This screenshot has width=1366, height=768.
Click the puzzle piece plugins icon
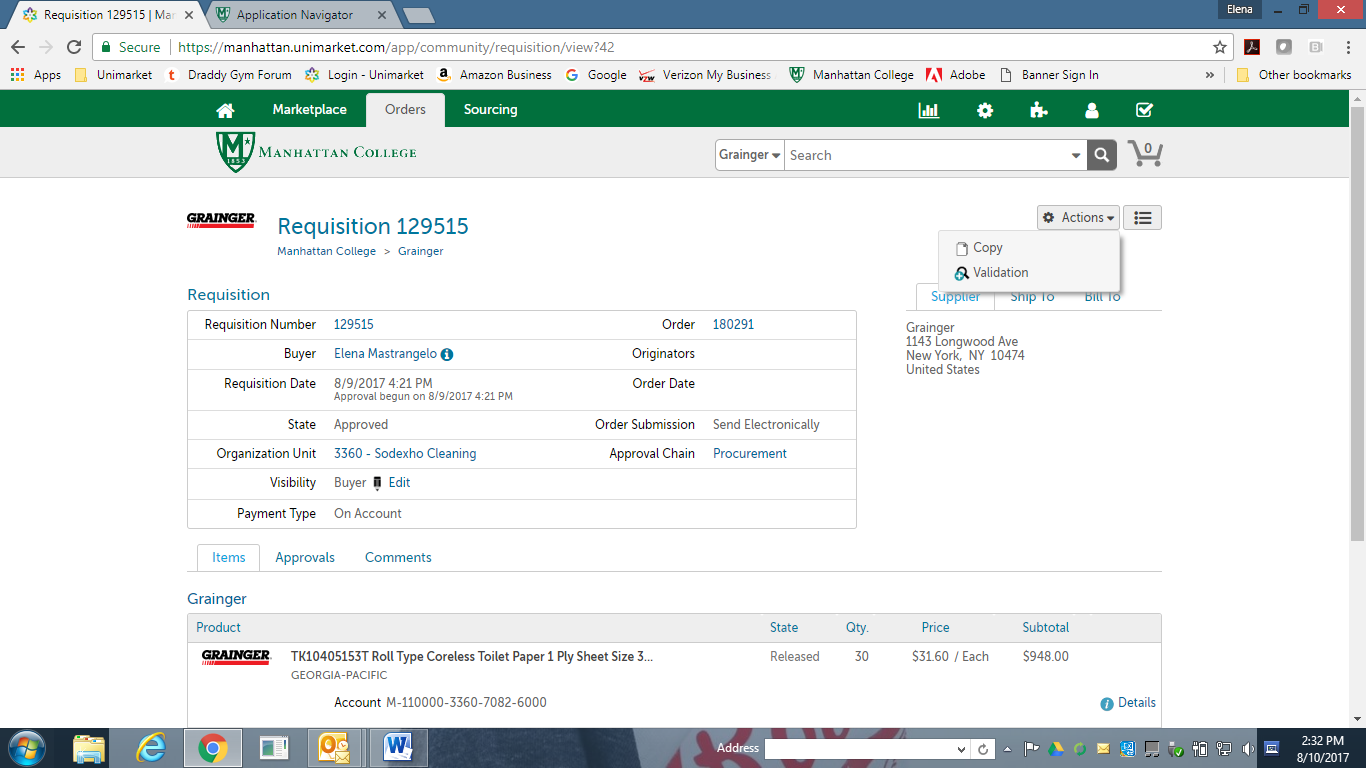coord(1039,110)
